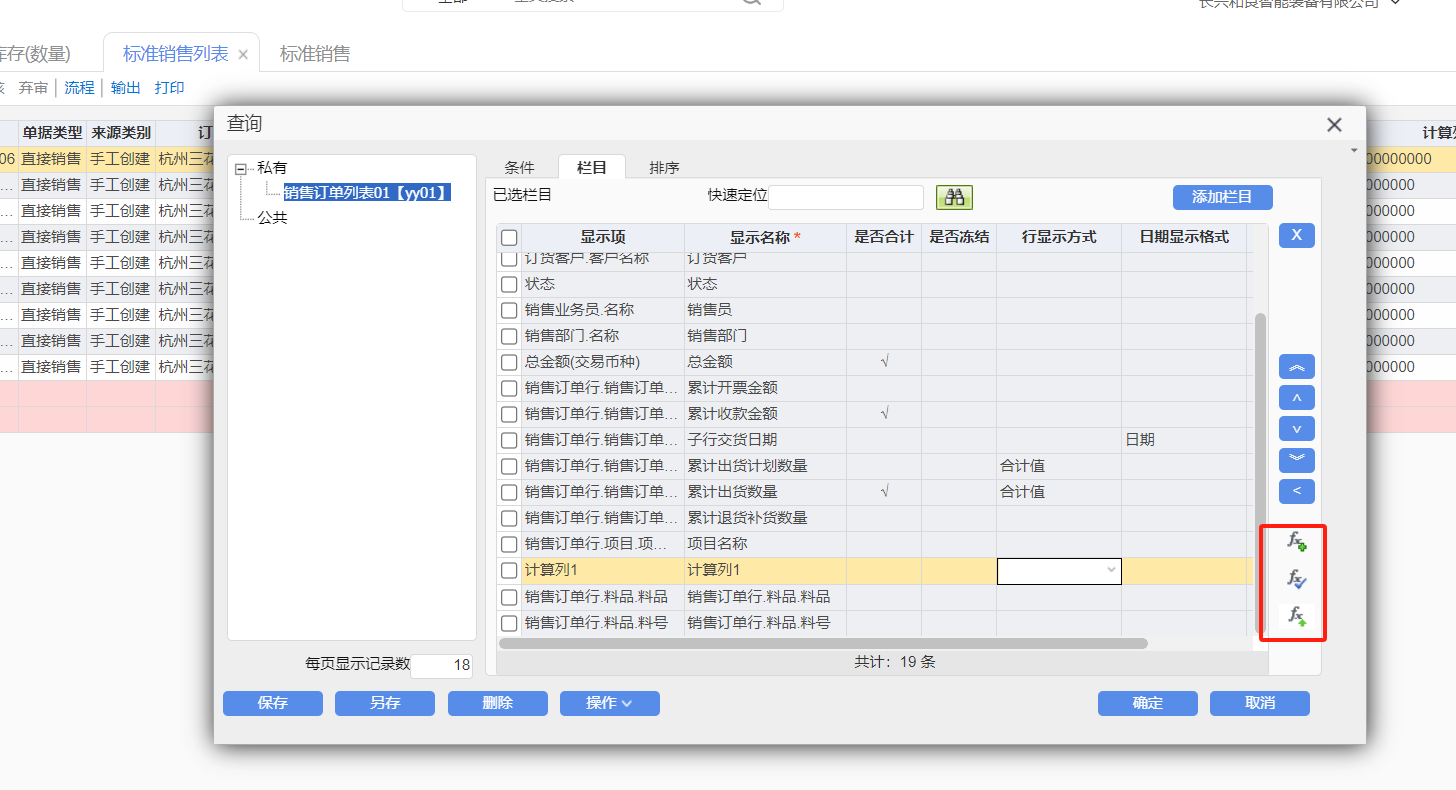Click the 单据类型 header in background table
Image resolution: width=1456 pixels, height=790 pixels.
click(52, 132)
